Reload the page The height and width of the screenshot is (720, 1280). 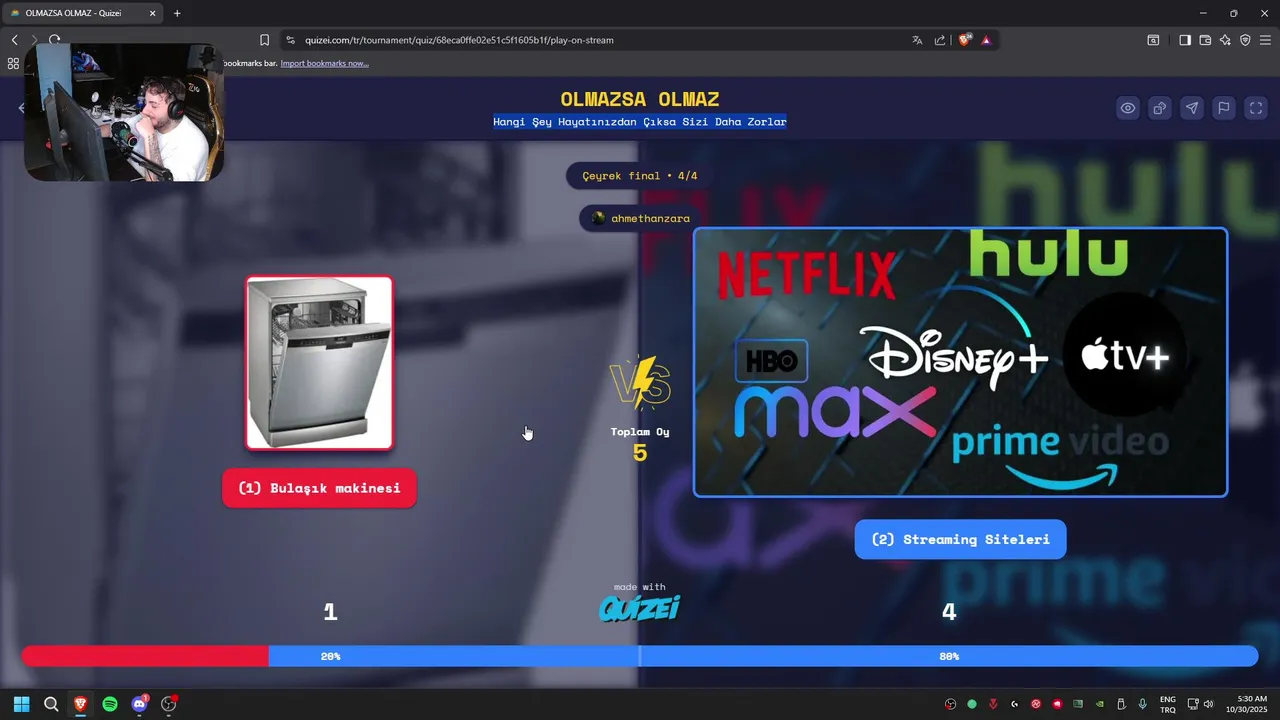54,40
